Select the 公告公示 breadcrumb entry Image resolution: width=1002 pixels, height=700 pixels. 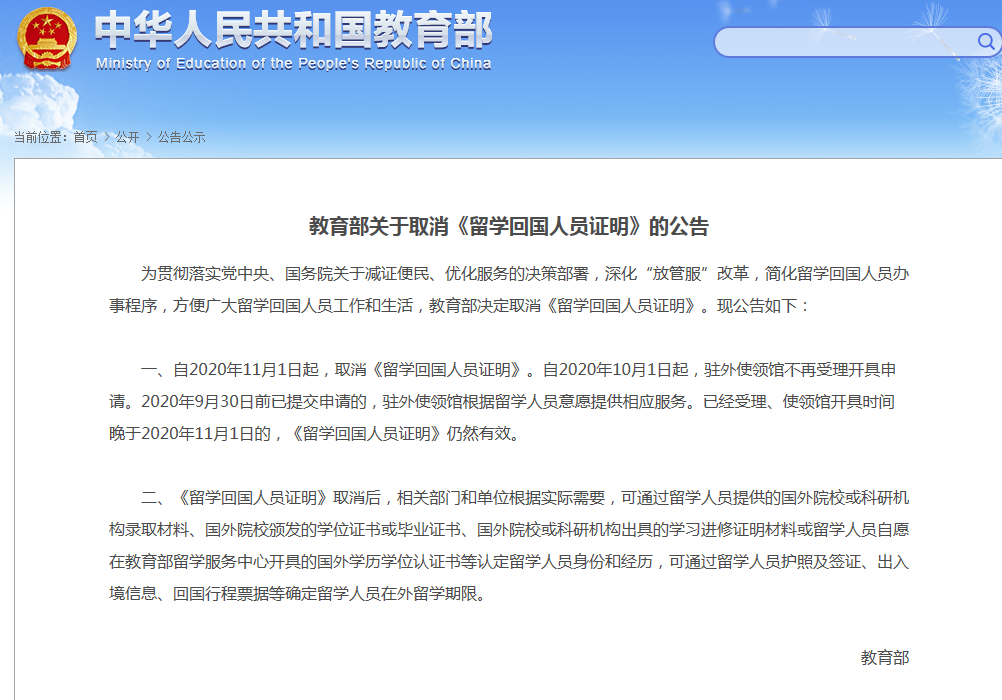tap(179, 139)
